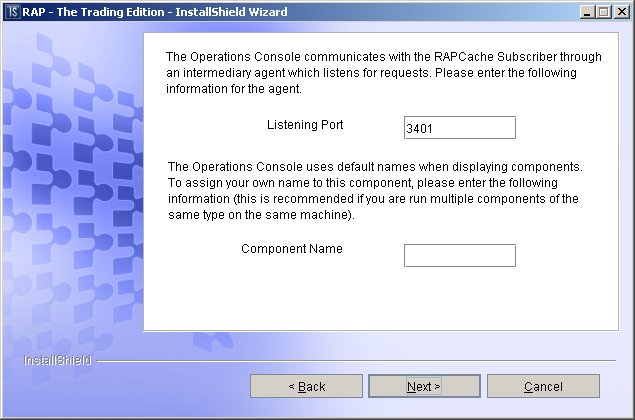635x420 pixels.
Task: Click the Listening Port input field
Action: (x=460, y=128)
